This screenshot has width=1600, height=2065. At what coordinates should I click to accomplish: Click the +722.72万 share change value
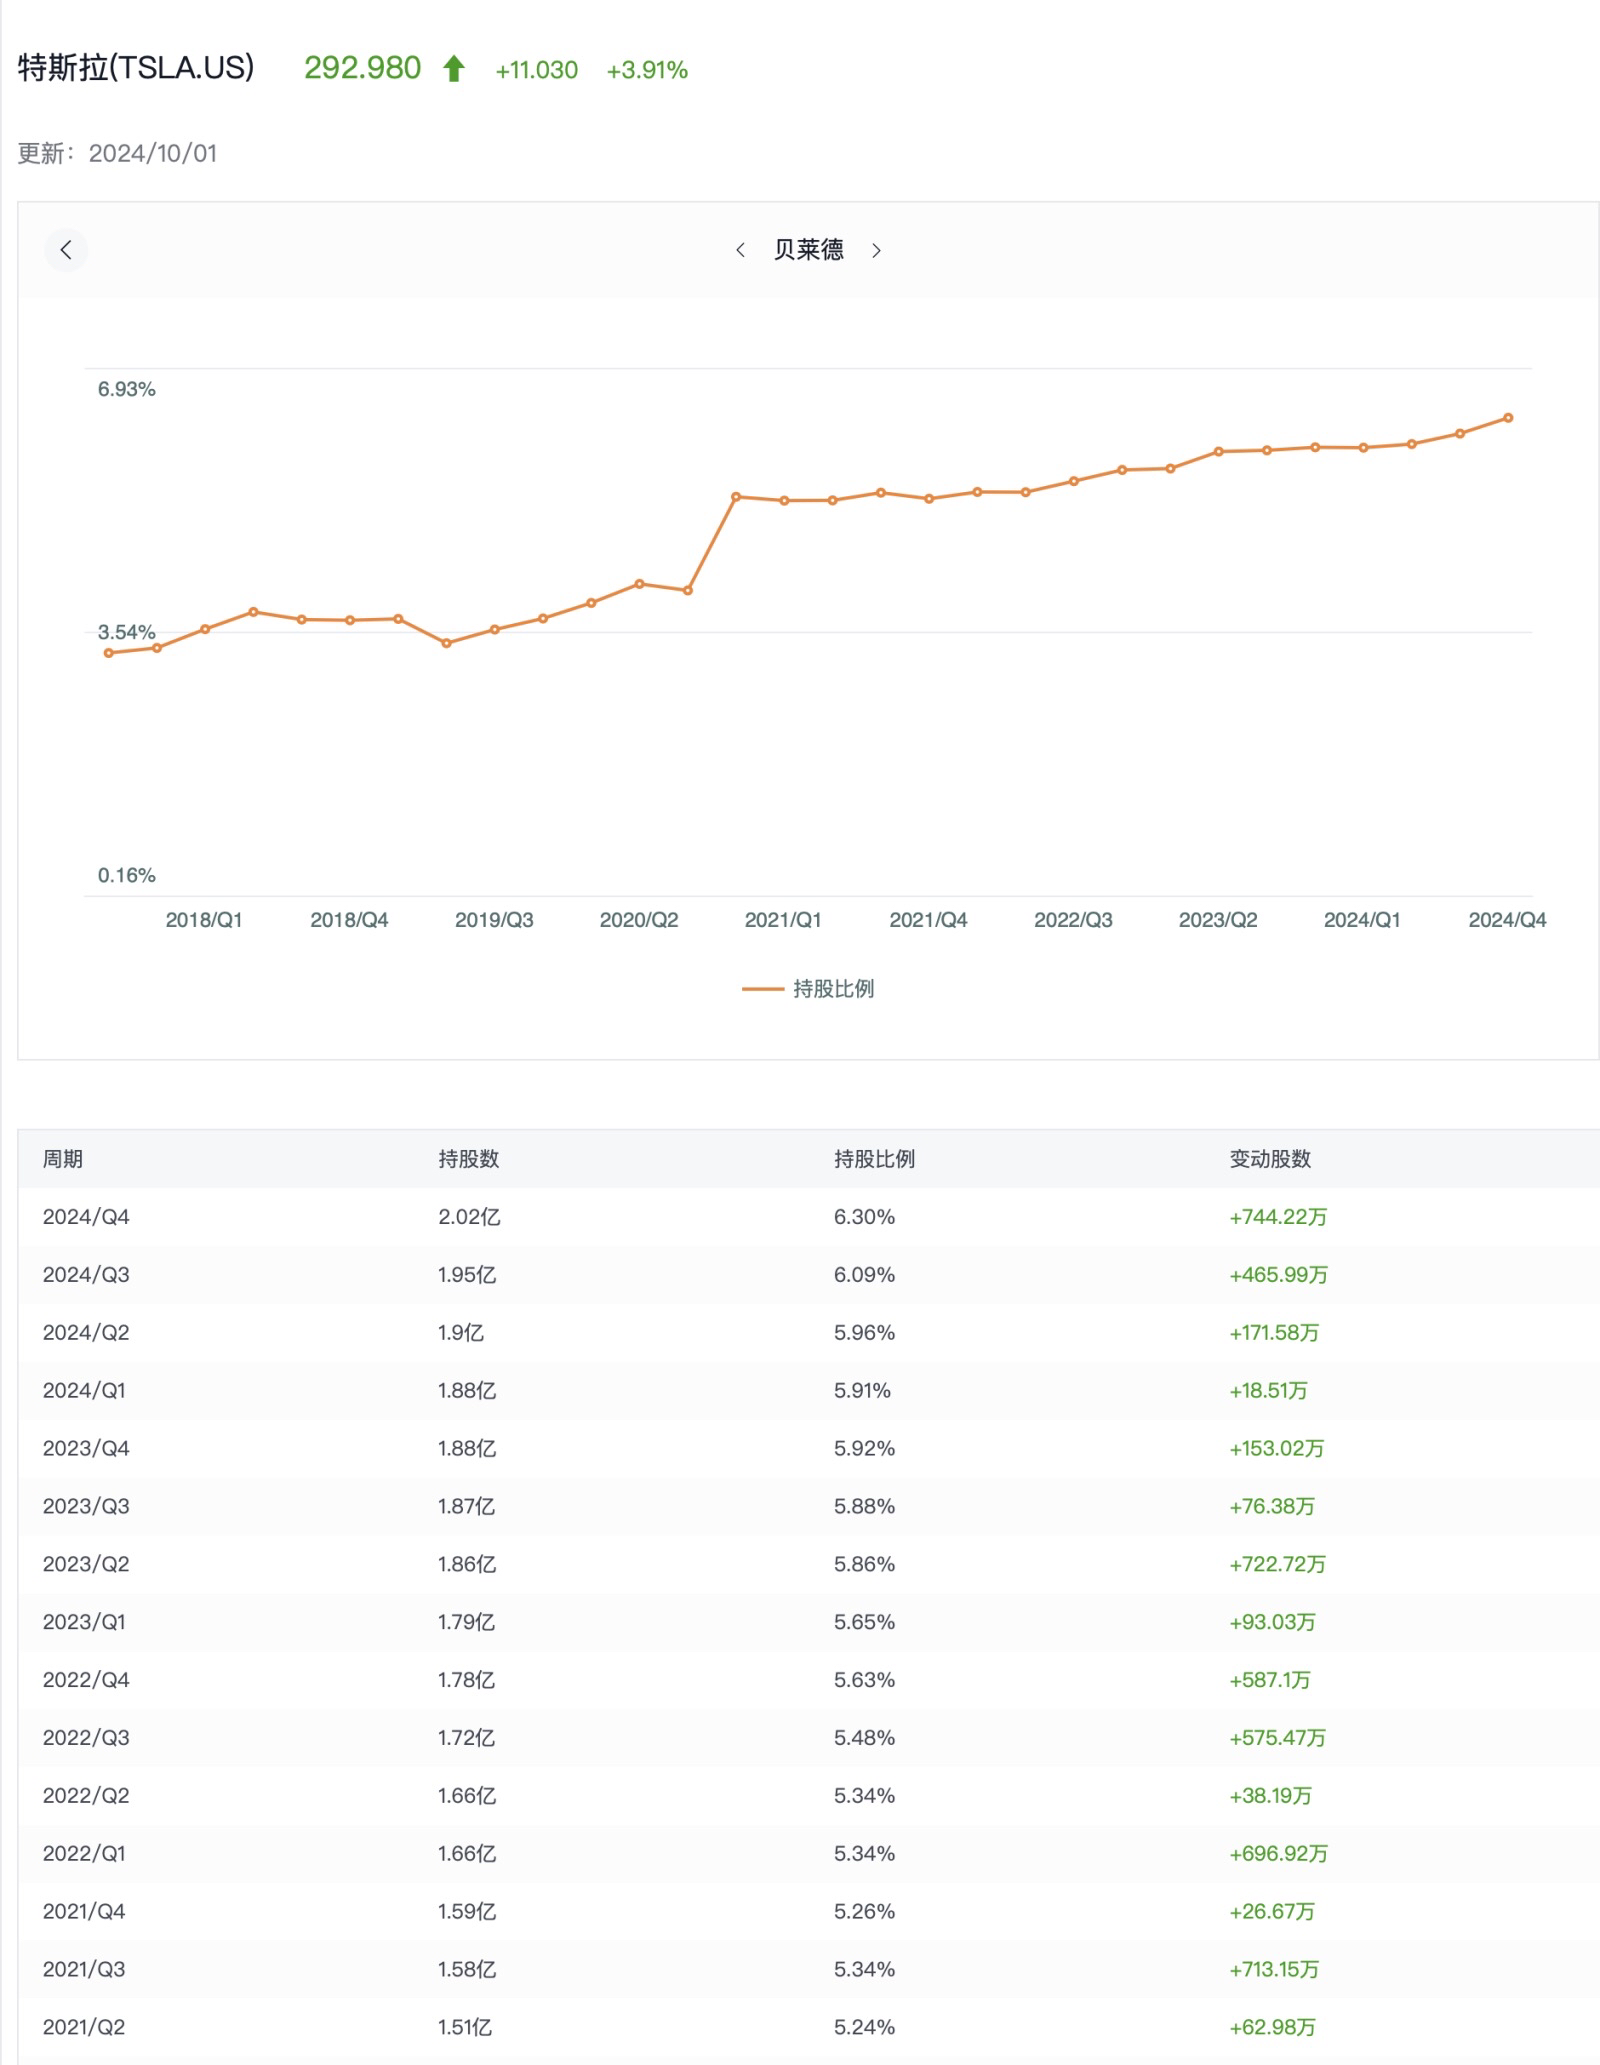click(x=1278, y=1565)
